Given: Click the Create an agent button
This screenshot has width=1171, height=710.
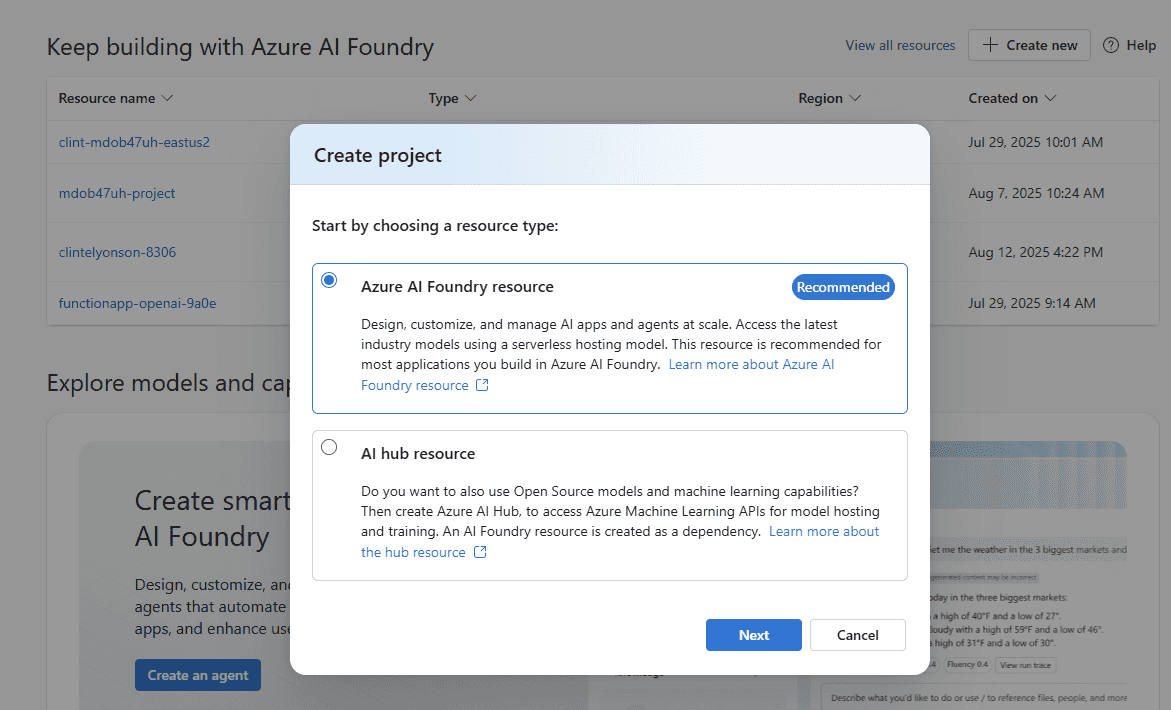Looking at the screenshot, I should [198, 675].
